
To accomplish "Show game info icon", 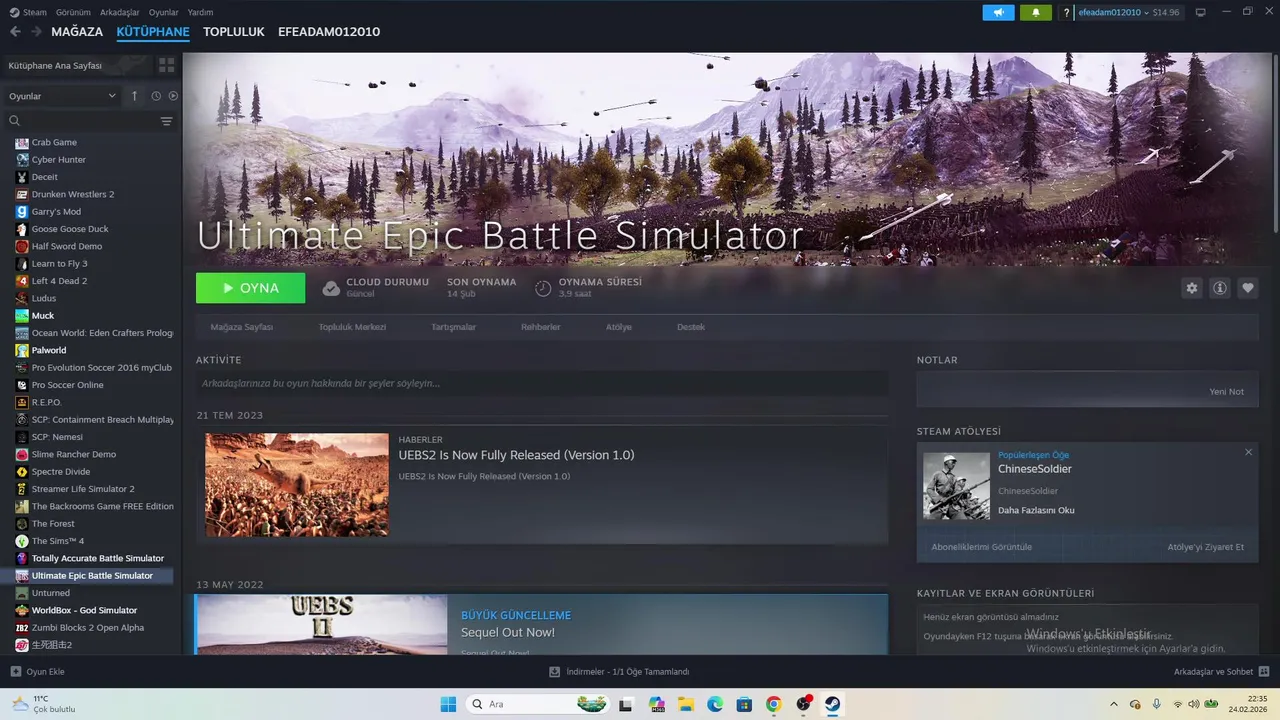I will pos(1219,288).
